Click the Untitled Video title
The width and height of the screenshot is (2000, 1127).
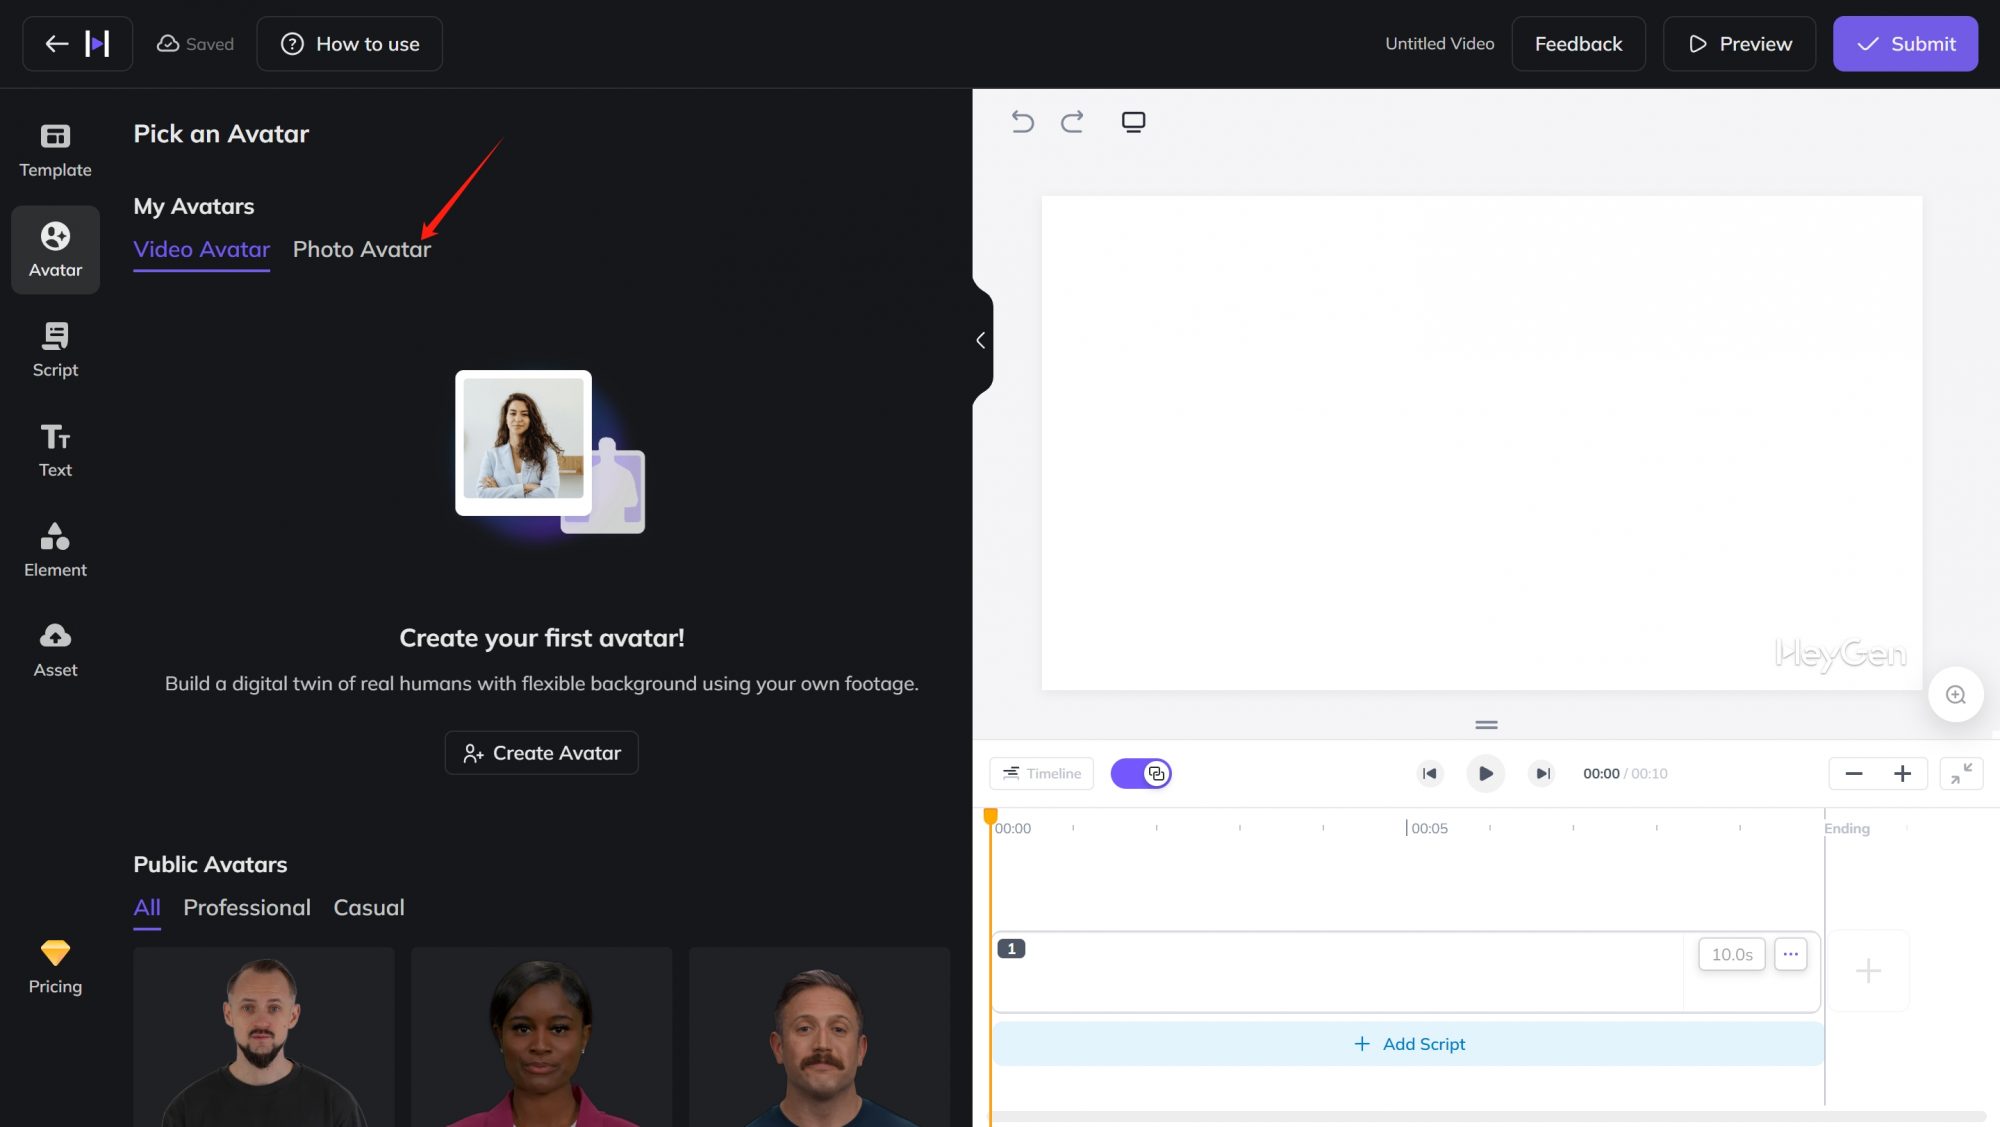click(1439, 44)
